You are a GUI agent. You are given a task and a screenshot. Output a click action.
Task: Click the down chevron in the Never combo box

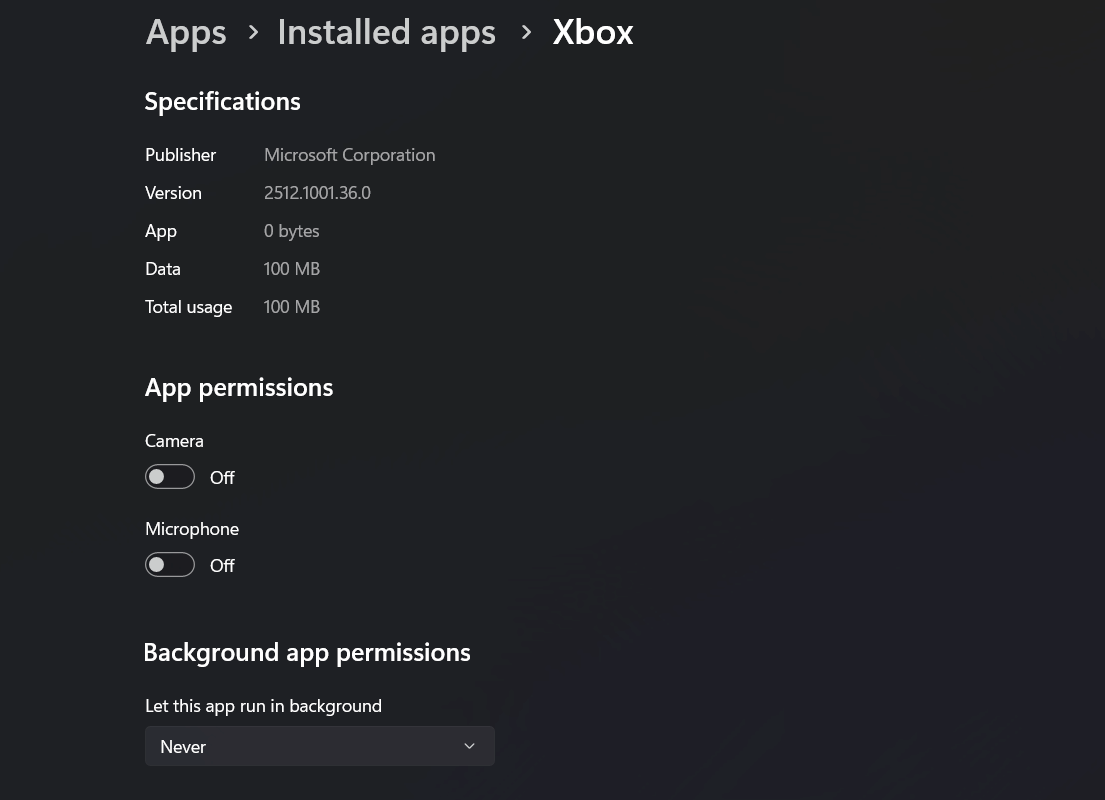tap(469, 746)
